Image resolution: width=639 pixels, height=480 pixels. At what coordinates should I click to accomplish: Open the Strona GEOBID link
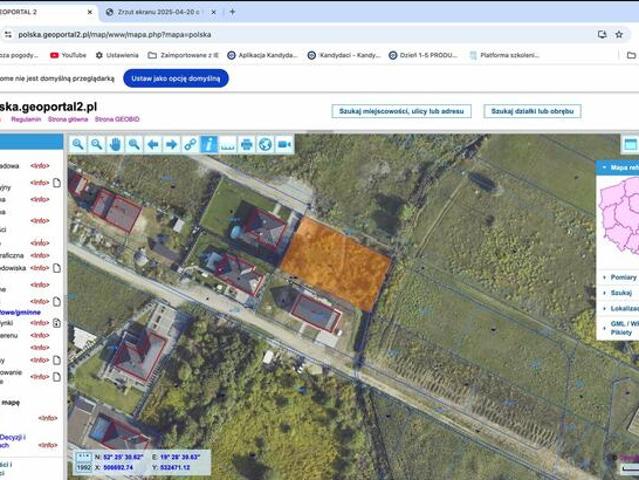pos(118,119)
